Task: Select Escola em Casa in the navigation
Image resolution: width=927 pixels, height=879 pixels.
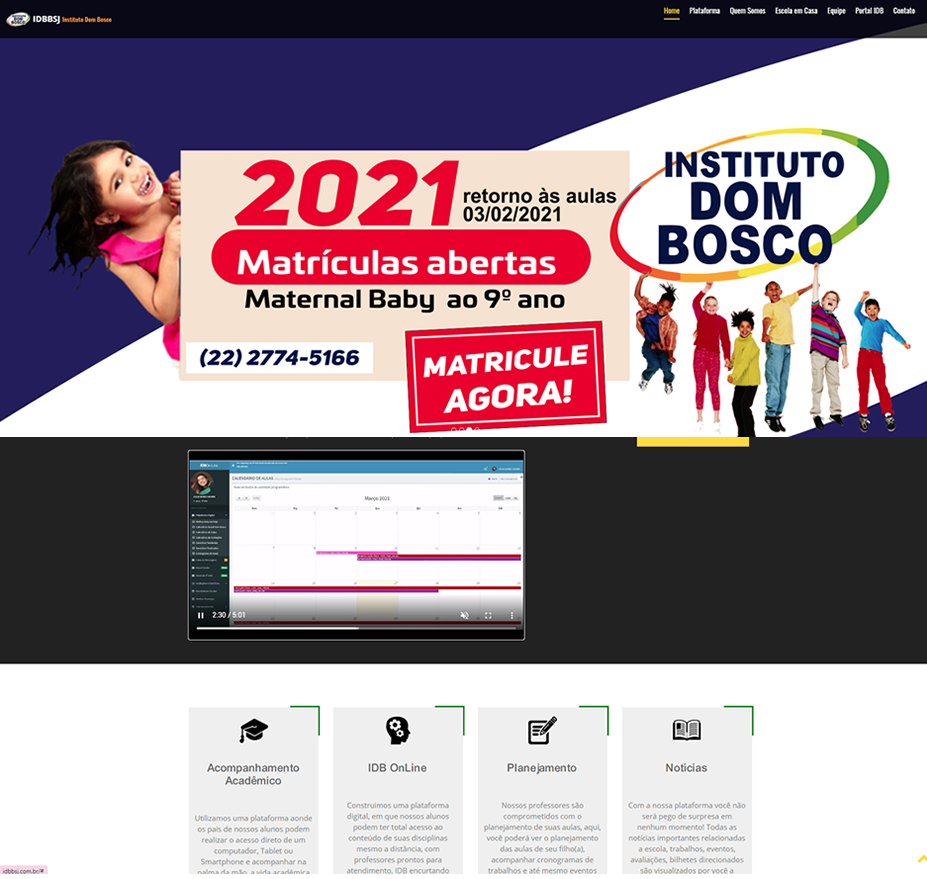Action: click(x=796, y=11)
